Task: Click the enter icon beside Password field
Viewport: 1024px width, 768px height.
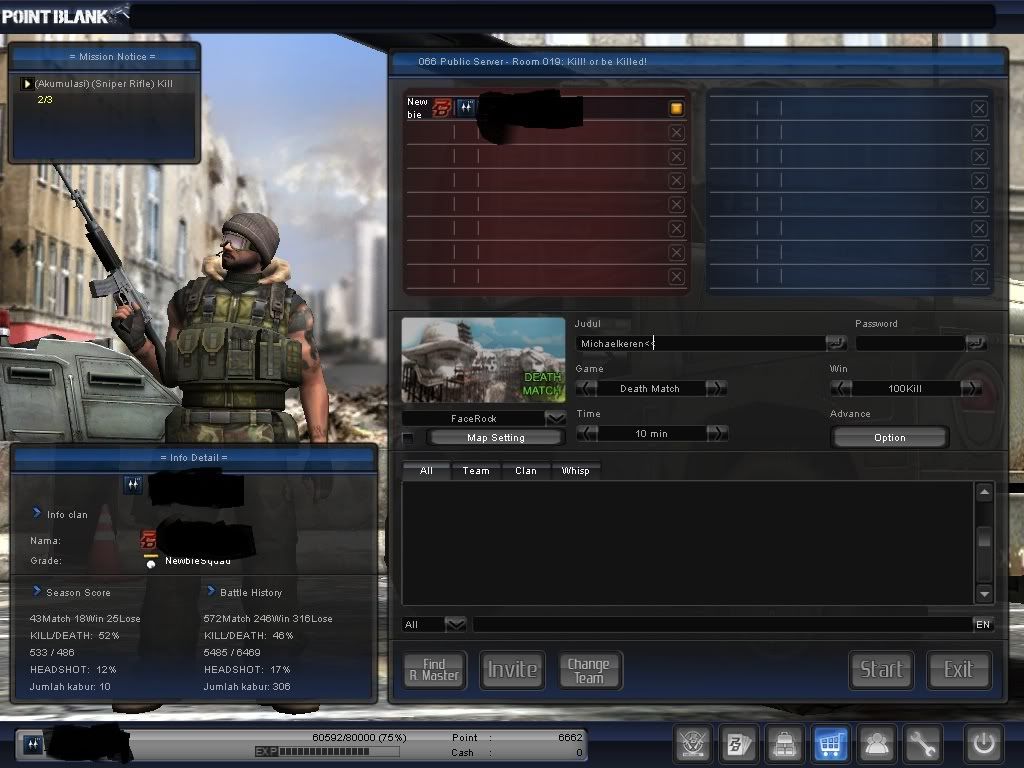Action: point(976,342)
